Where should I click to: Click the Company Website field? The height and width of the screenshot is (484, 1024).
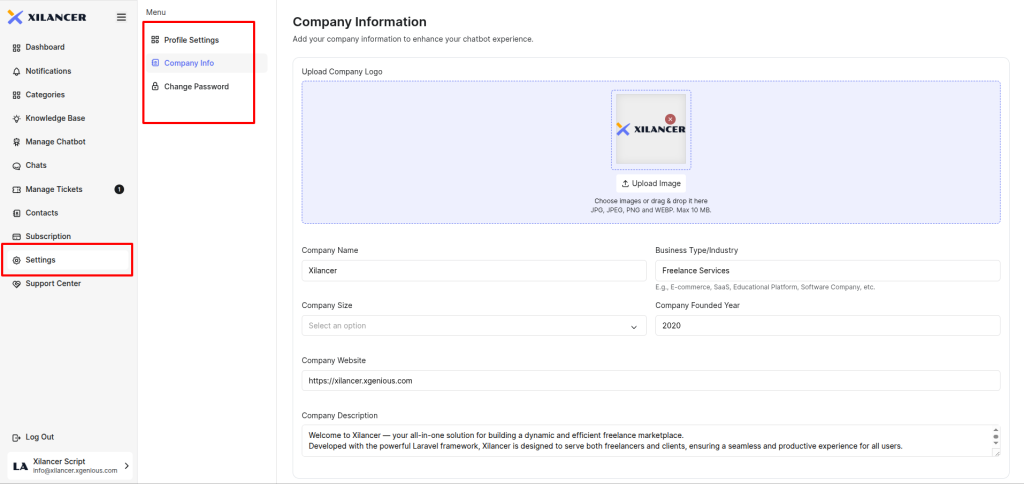(x=651, y=381)
